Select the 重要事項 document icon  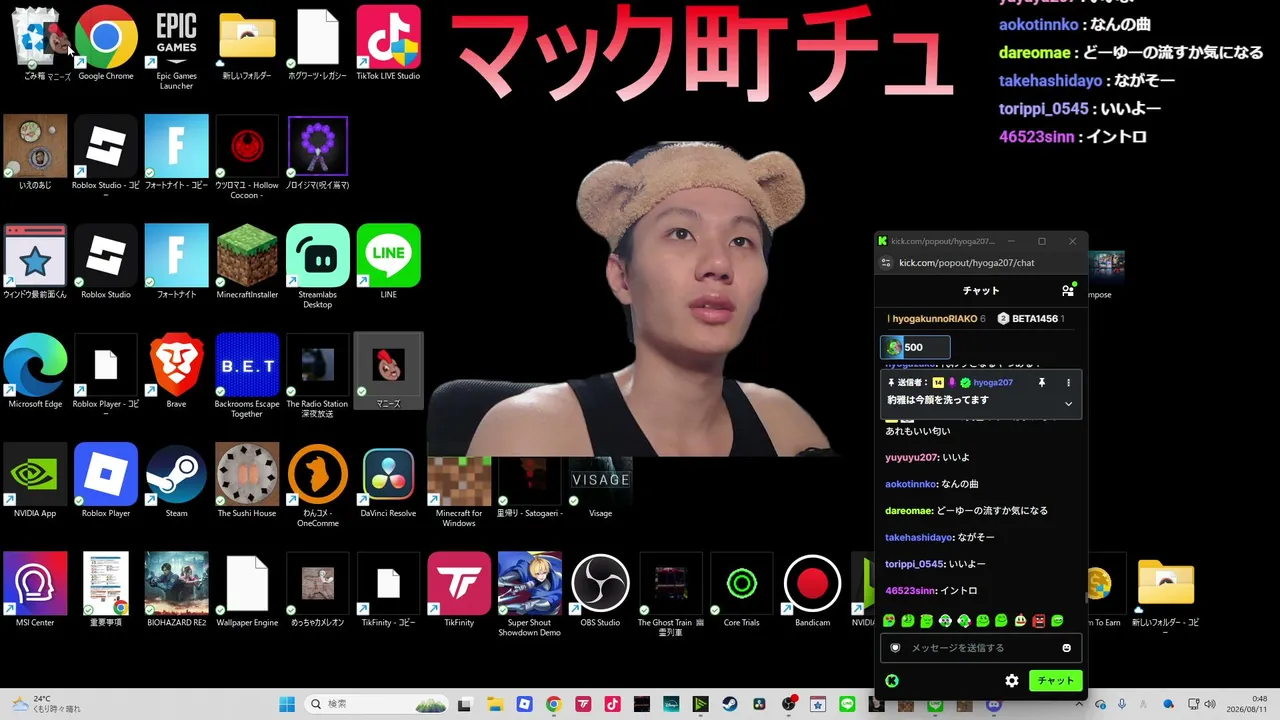point(106,588)
